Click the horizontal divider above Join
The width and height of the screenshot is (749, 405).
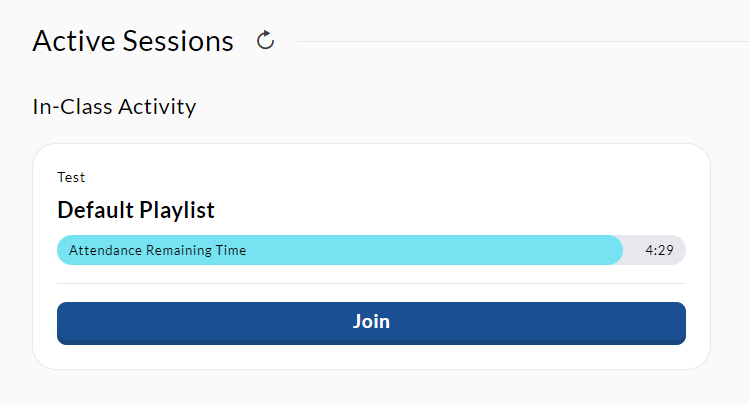[371, 283]
